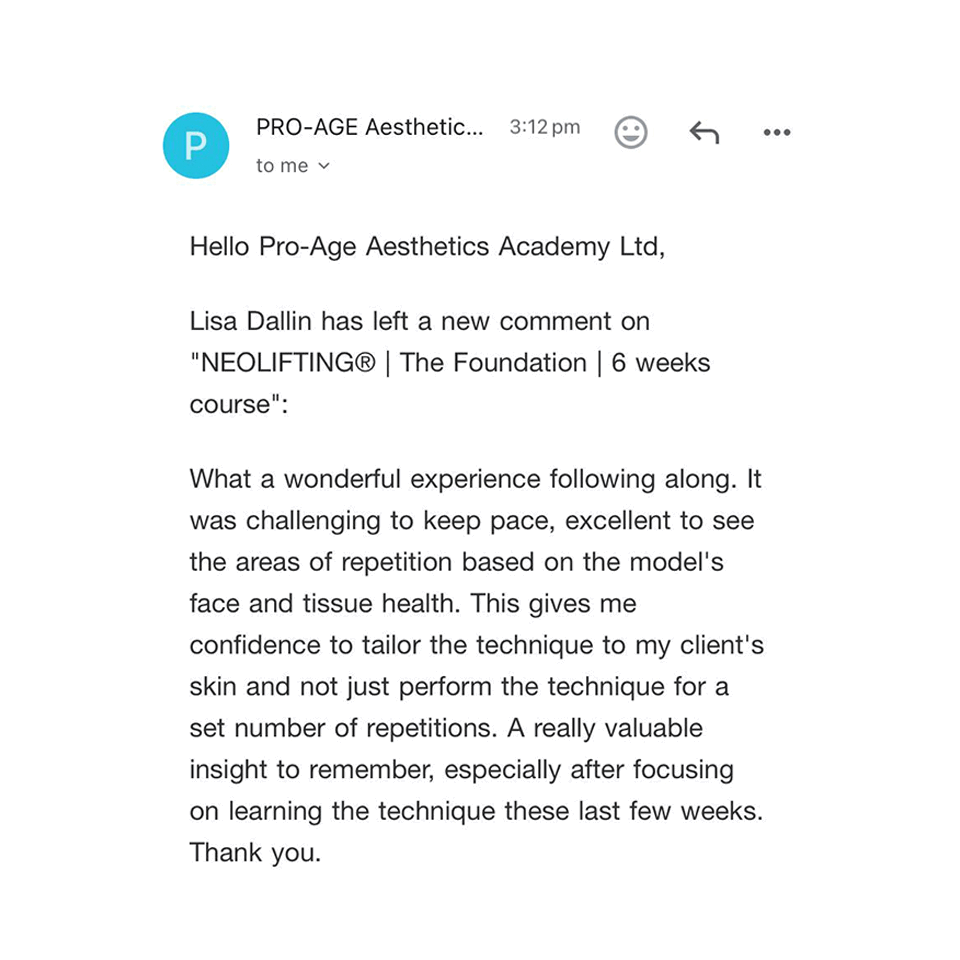
Task: Click "The Foundation" in the course title
Action: [493, 363]
